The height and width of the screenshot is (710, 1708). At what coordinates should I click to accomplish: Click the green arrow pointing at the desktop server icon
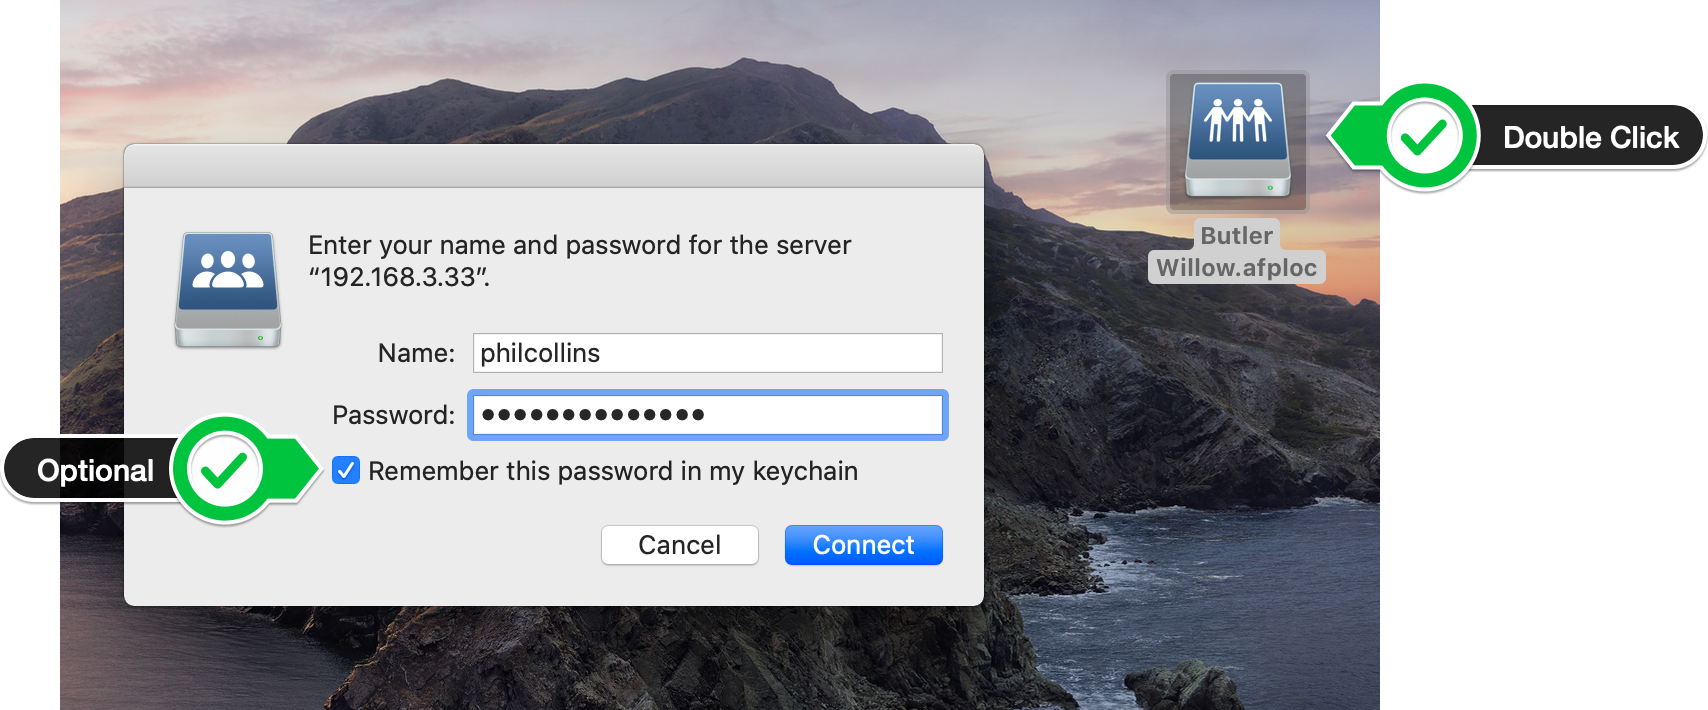(x=1357, y=136)
